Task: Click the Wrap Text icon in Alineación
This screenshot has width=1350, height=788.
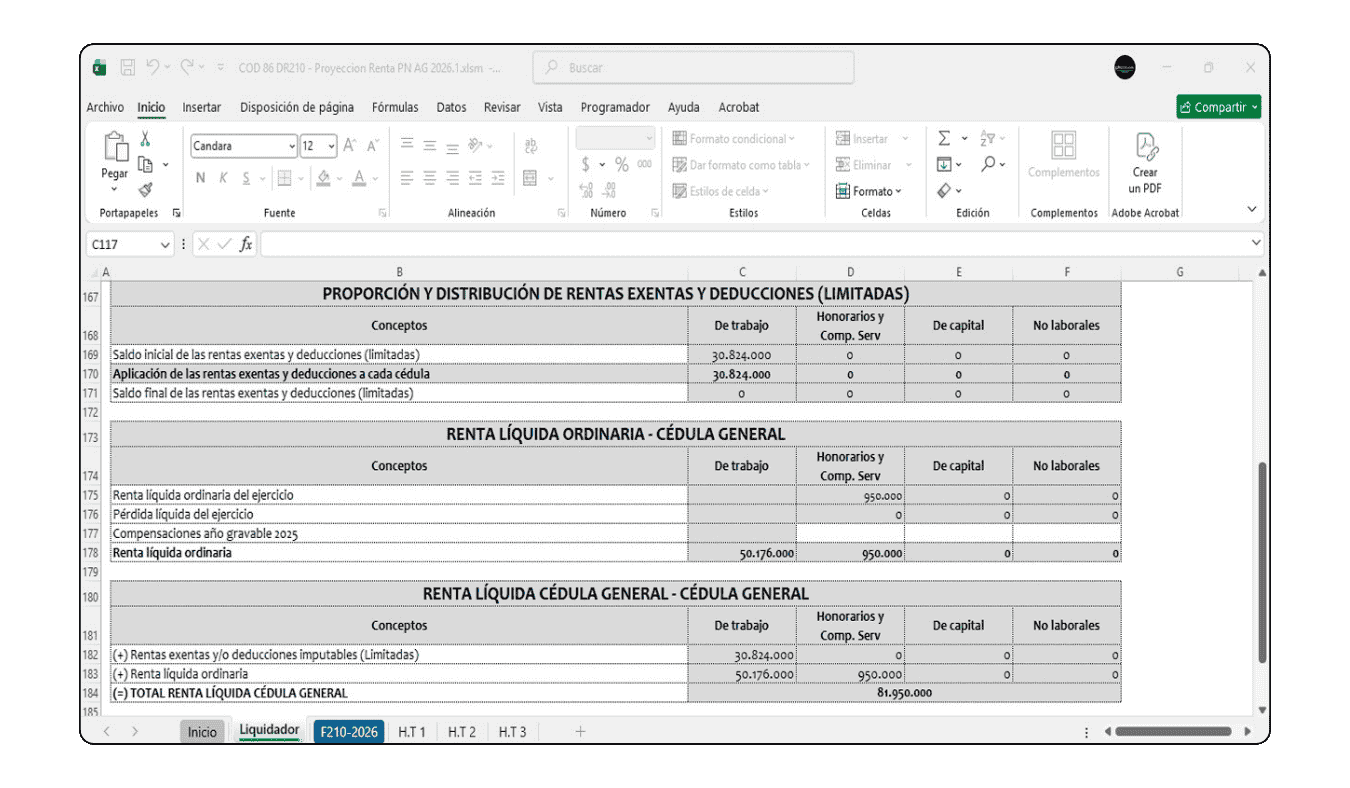Action: pos(530,147)
